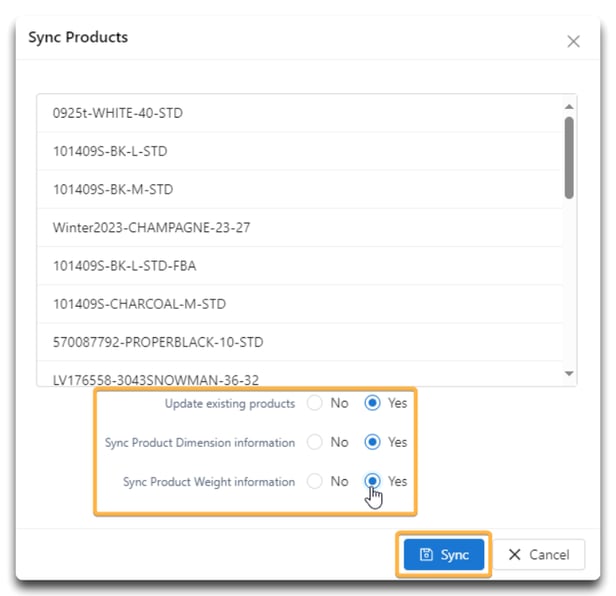Select Yes for Update existing products

coord(372,403)
